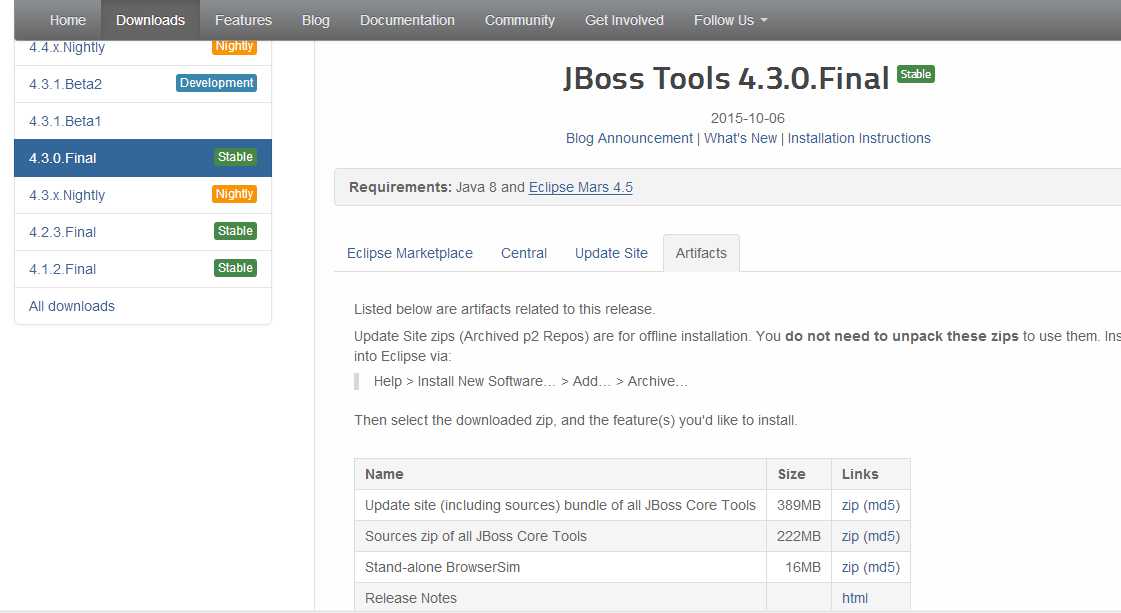
Task: Select the 4.3.0.Final stable version
Action: click(x=143, y=158)
